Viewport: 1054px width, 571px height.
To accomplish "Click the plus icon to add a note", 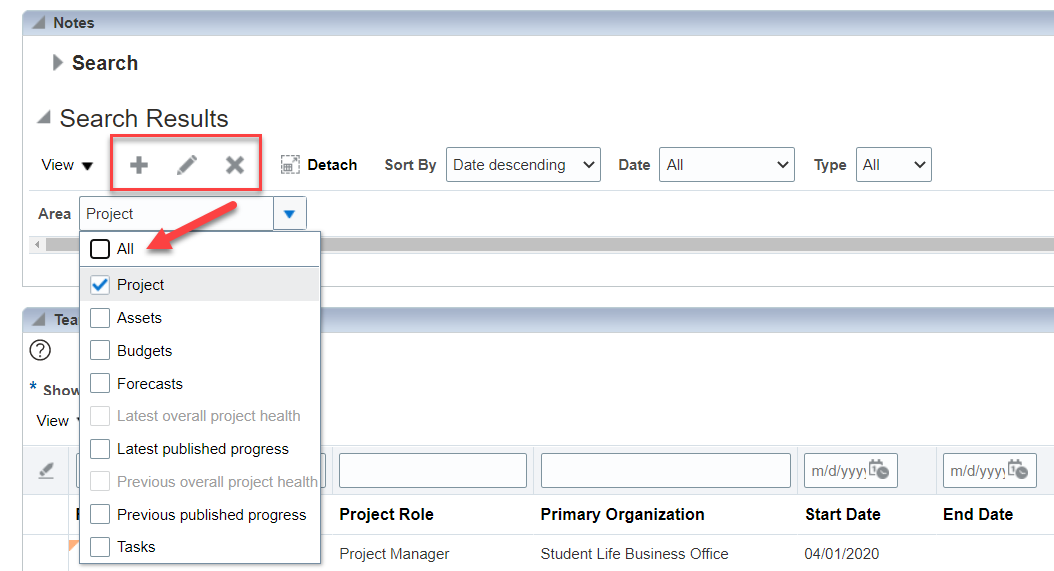I will pos(139,165).
